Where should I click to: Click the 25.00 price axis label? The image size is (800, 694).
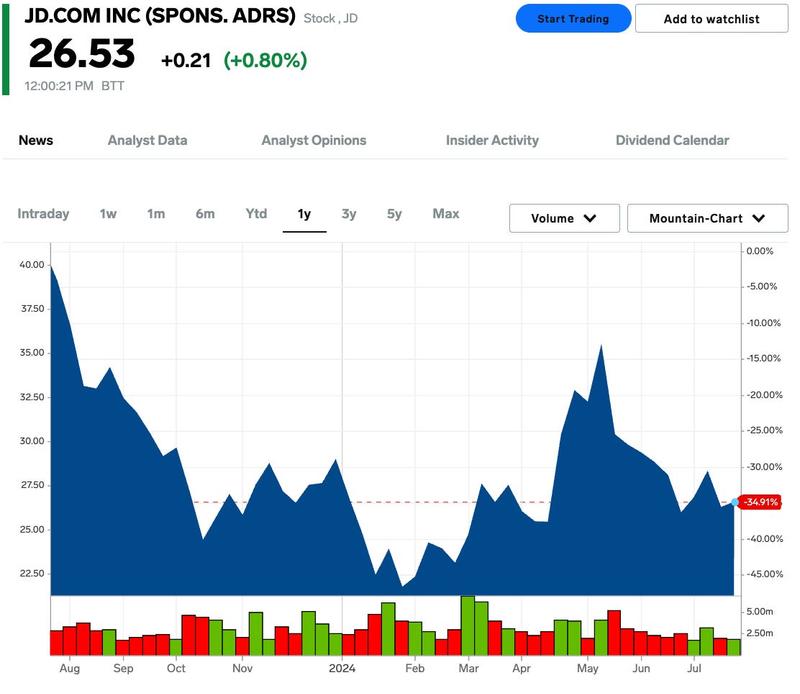32,529
